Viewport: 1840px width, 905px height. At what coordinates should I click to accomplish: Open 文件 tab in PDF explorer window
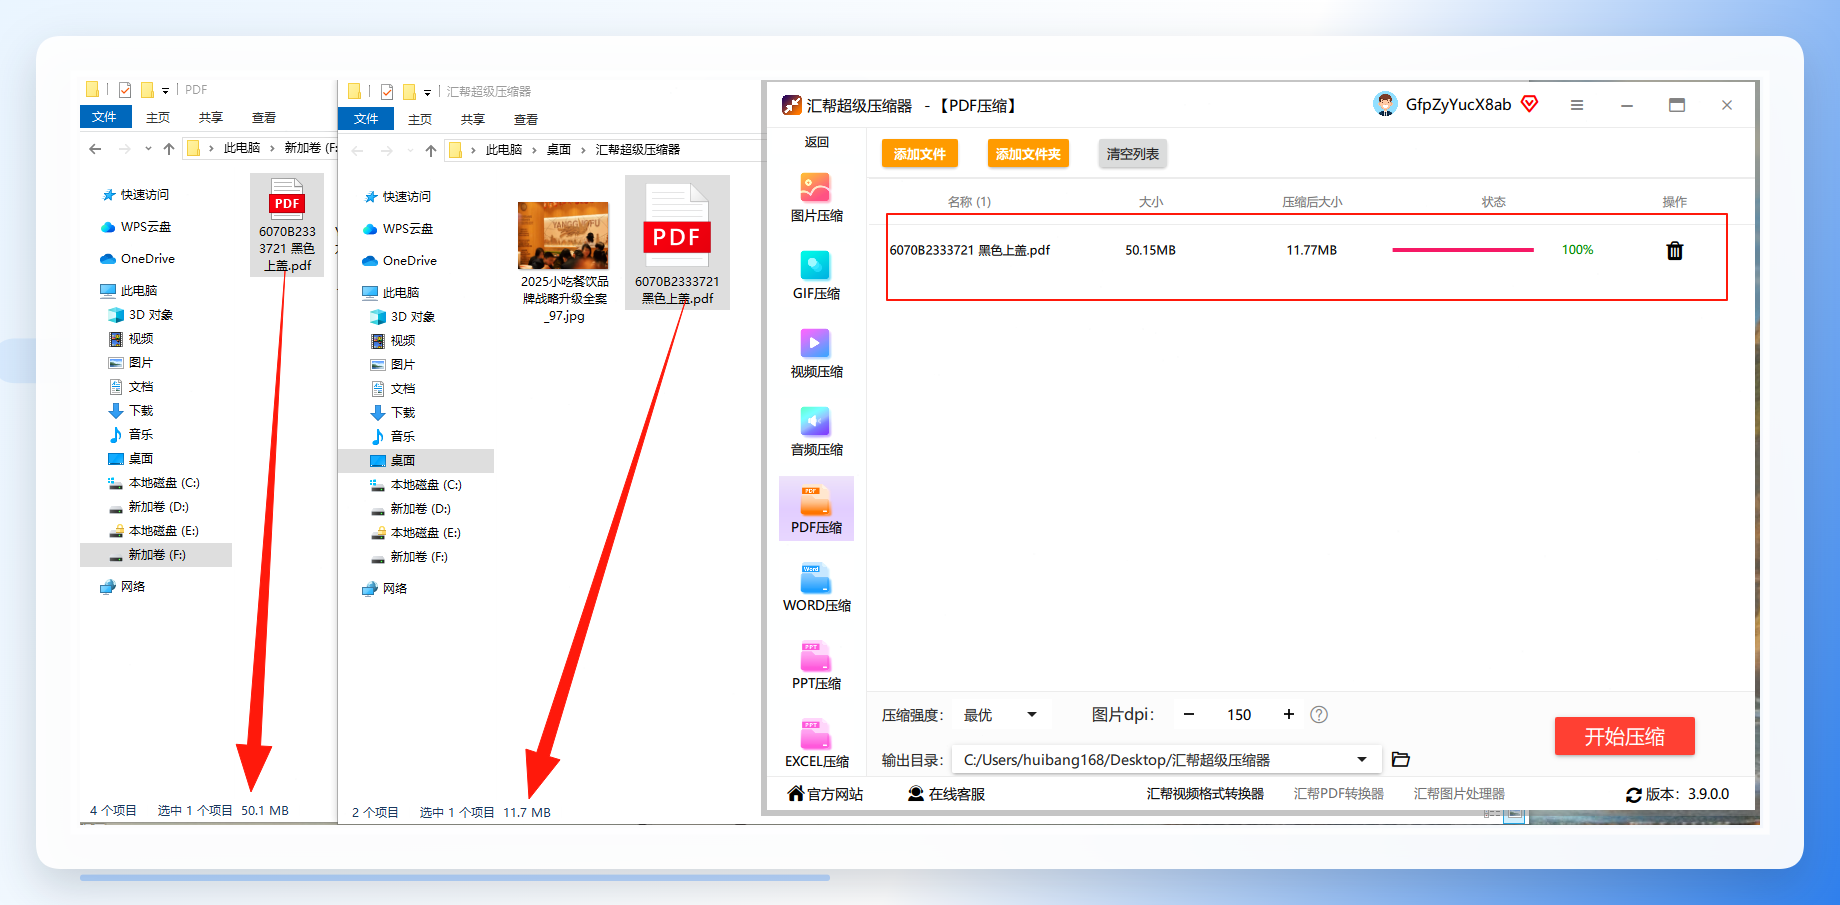pos(105,117)
